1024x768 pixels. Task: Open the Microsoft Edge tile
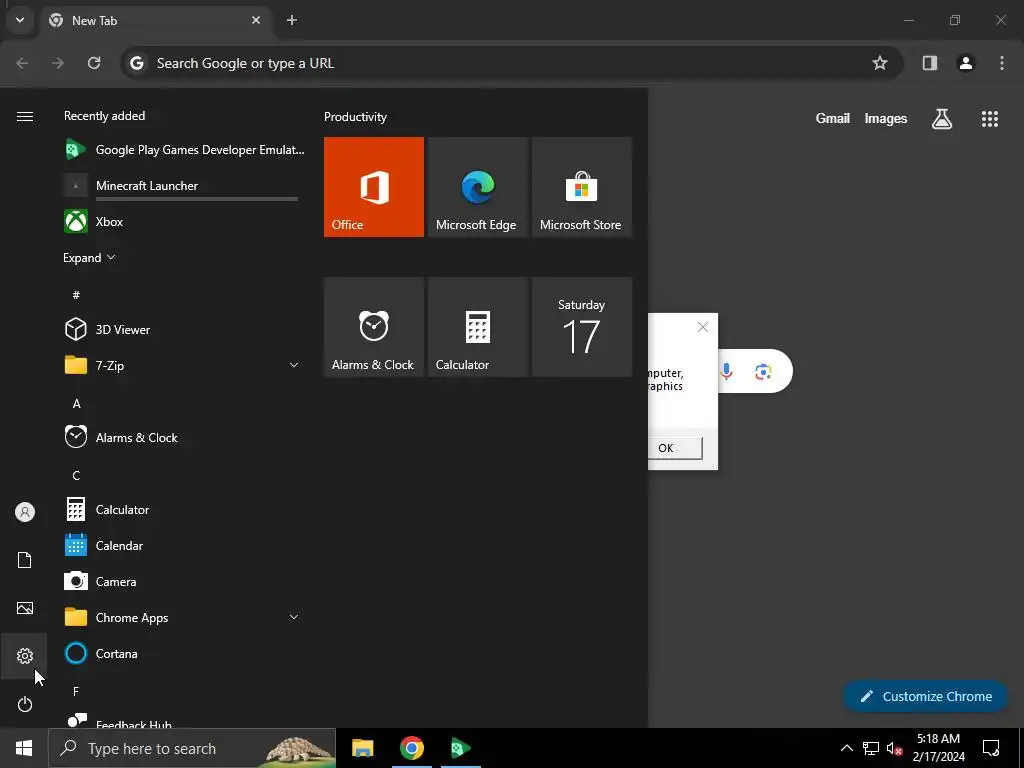click(477, 187)
